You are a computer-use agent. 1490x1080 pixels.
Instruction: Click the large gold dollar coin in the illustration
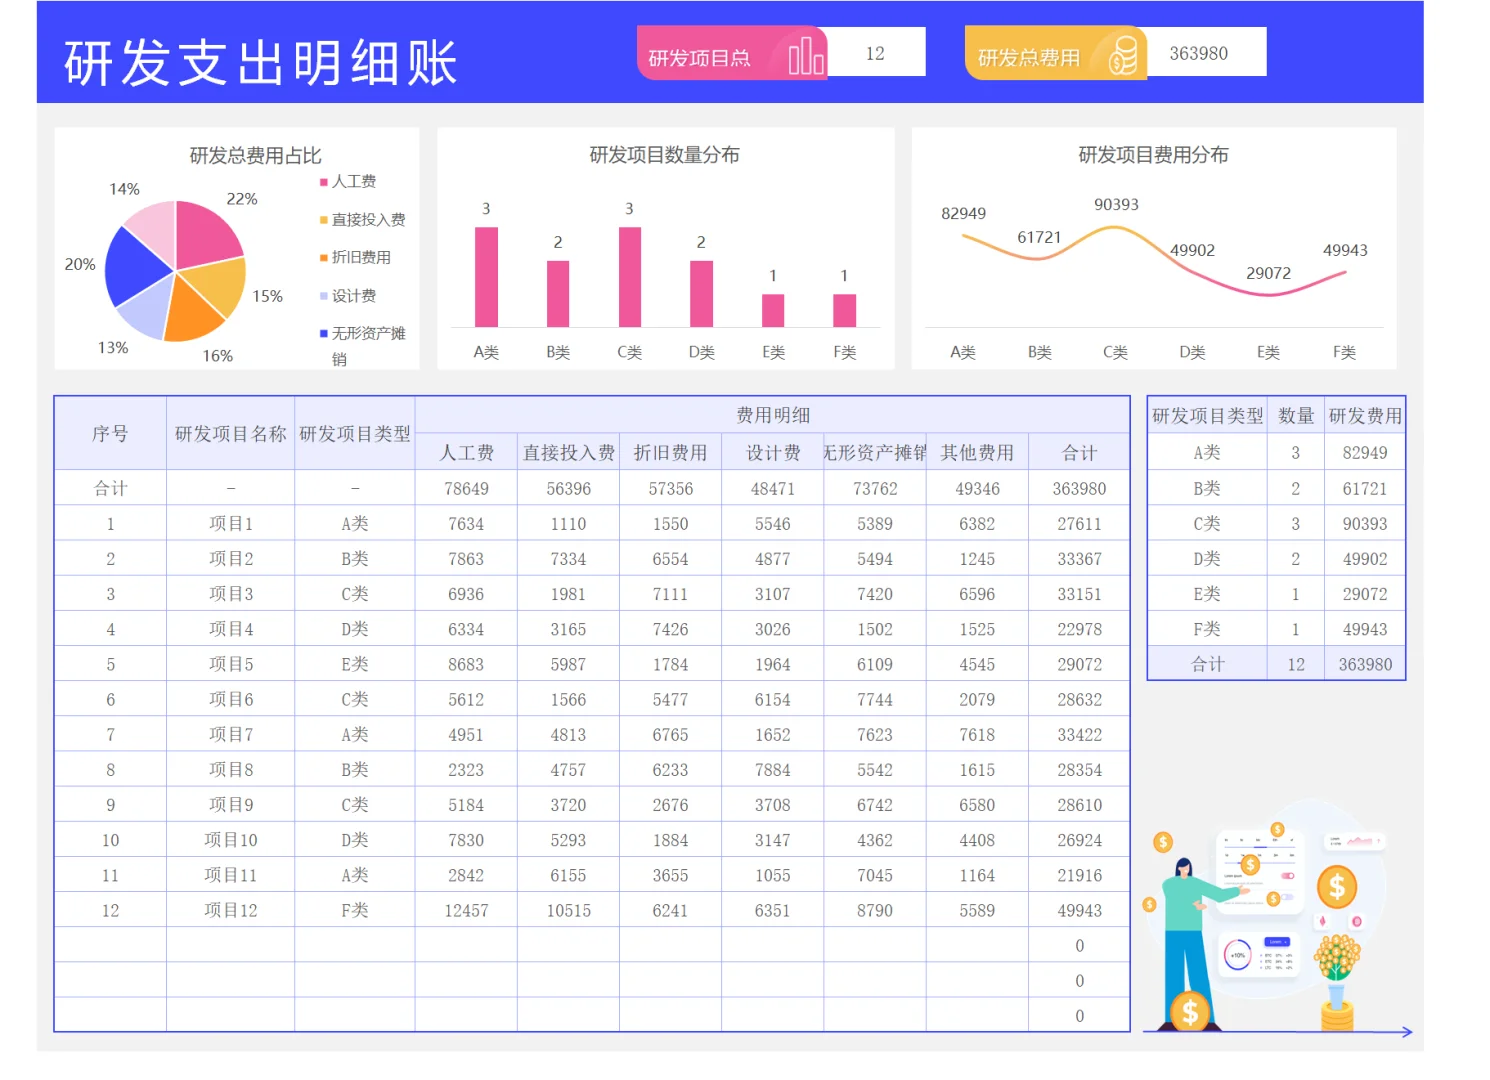pyautogui.click(x=1337, y=886)
